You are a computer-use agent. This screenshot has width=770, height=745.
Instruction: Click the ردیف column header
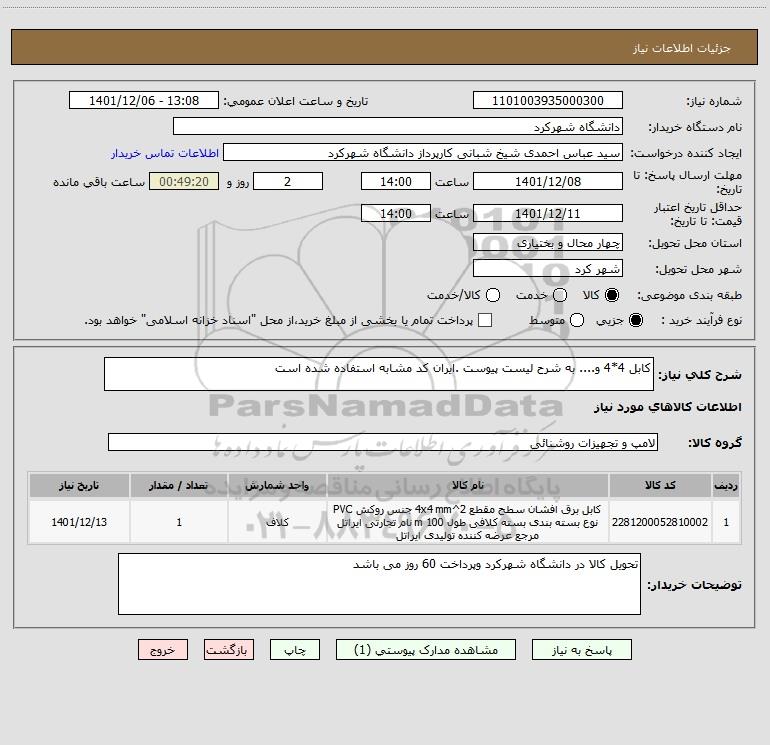(x=726, y=485)
